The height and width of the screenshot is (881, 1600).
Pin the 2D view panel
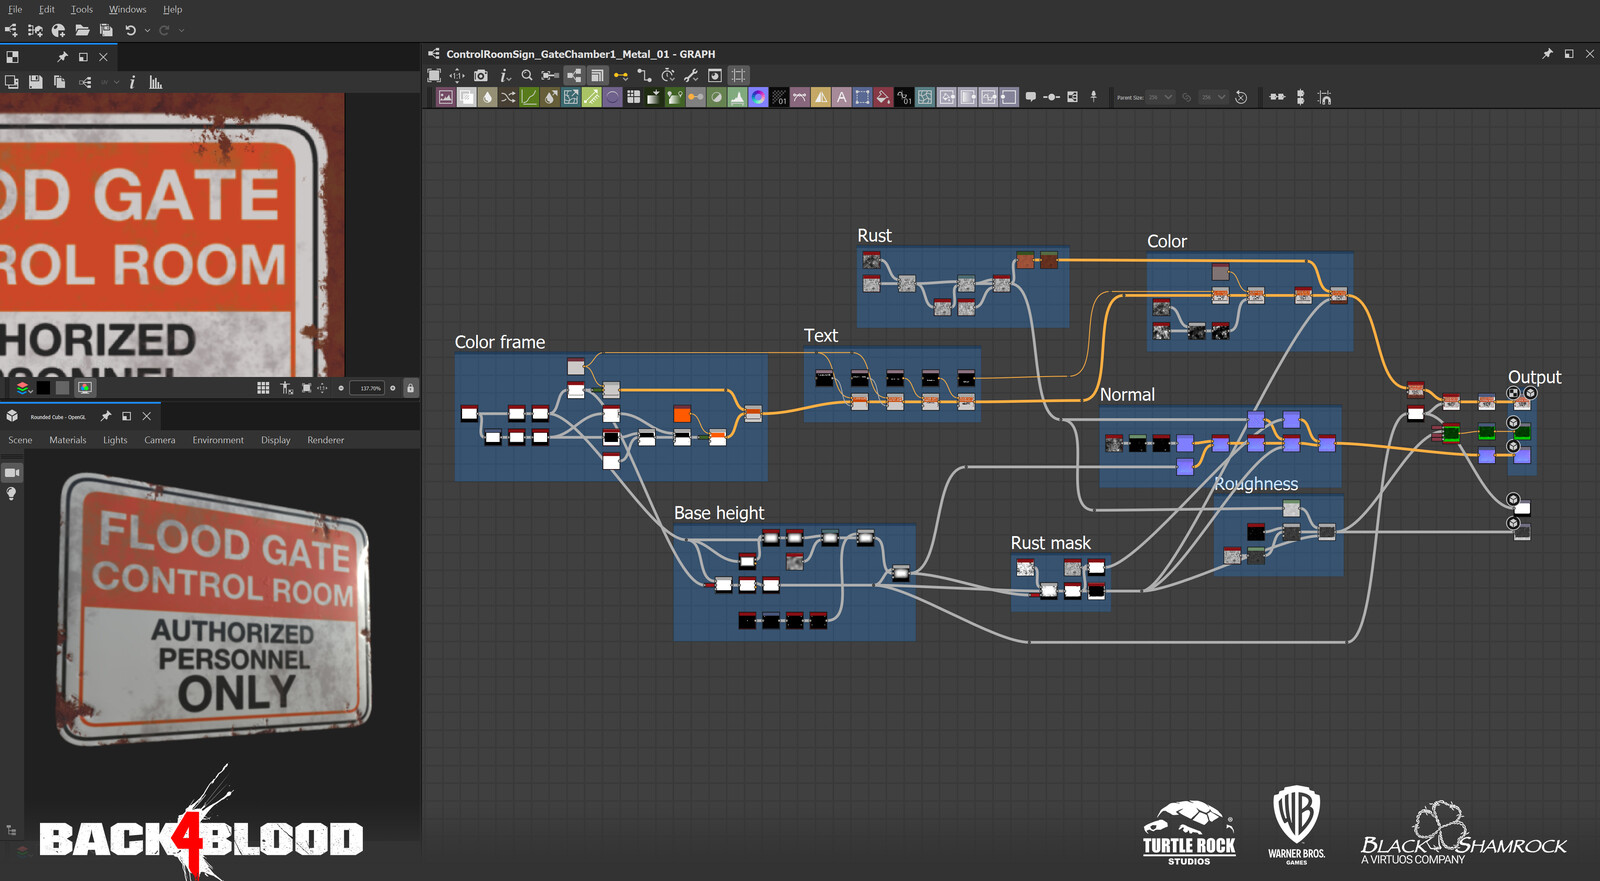pyautogui.click(x=62, y=57)
